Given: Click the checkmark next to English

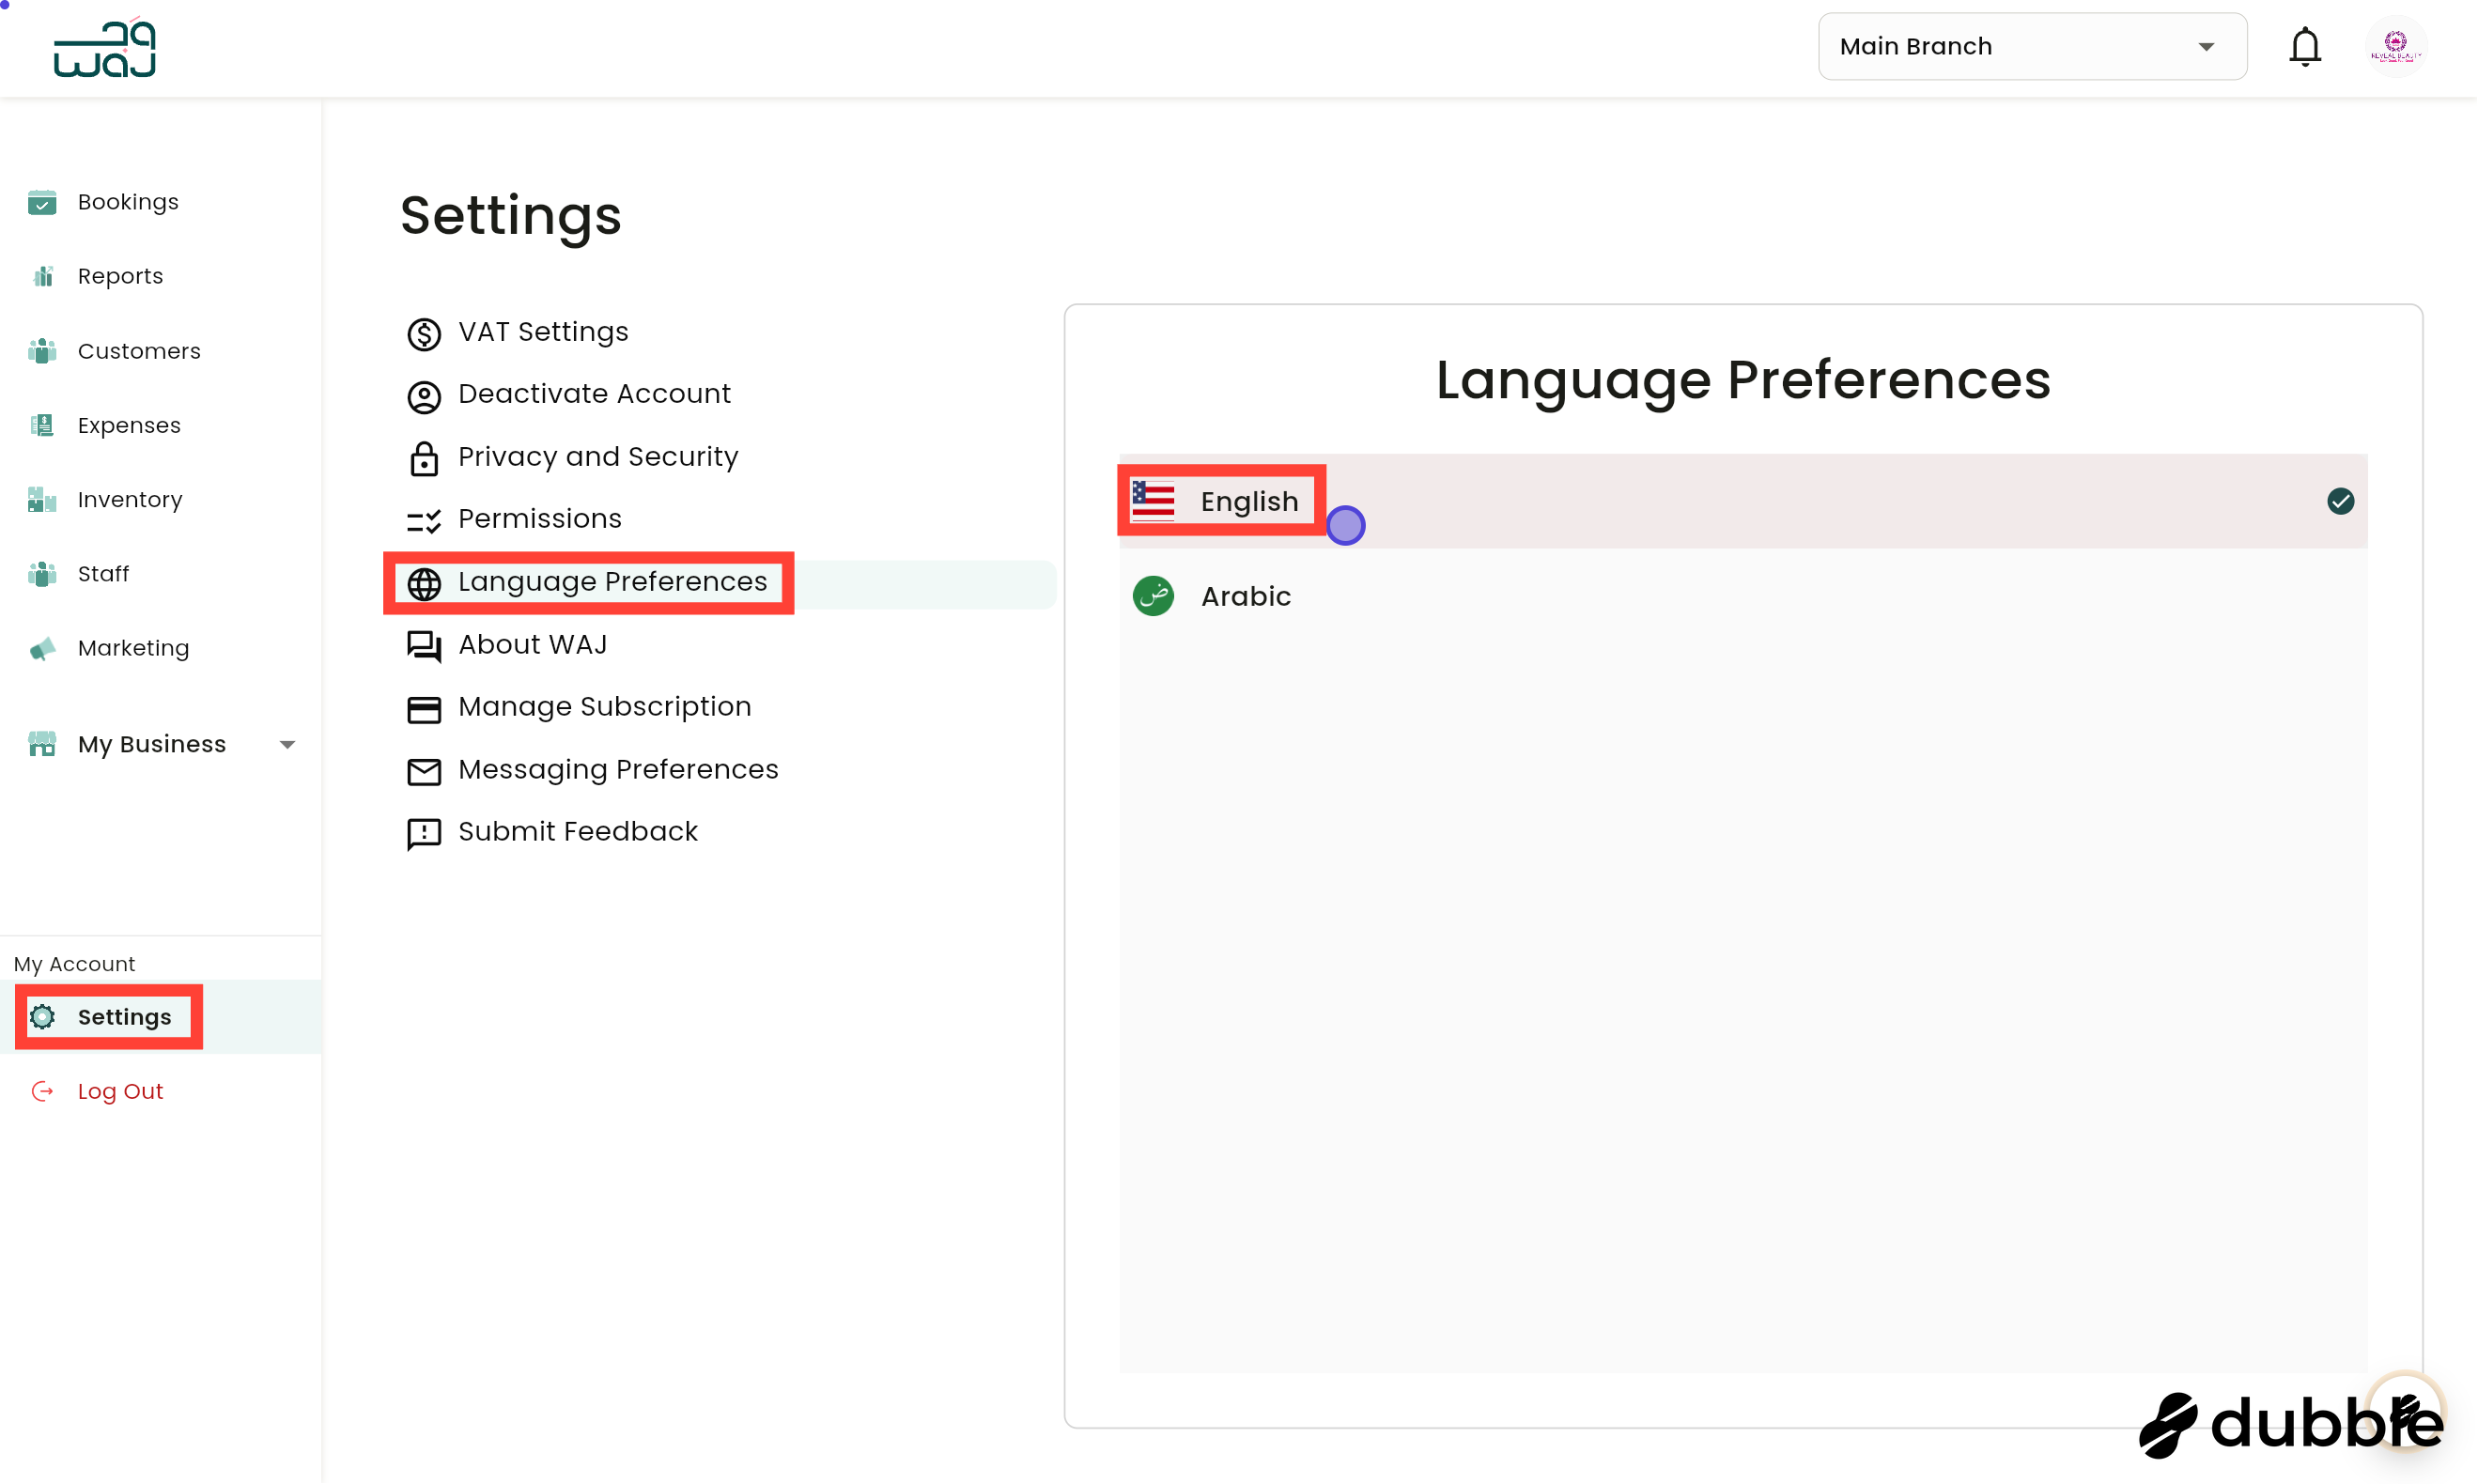Looking at the screenshot, I should click(2340, 501).
